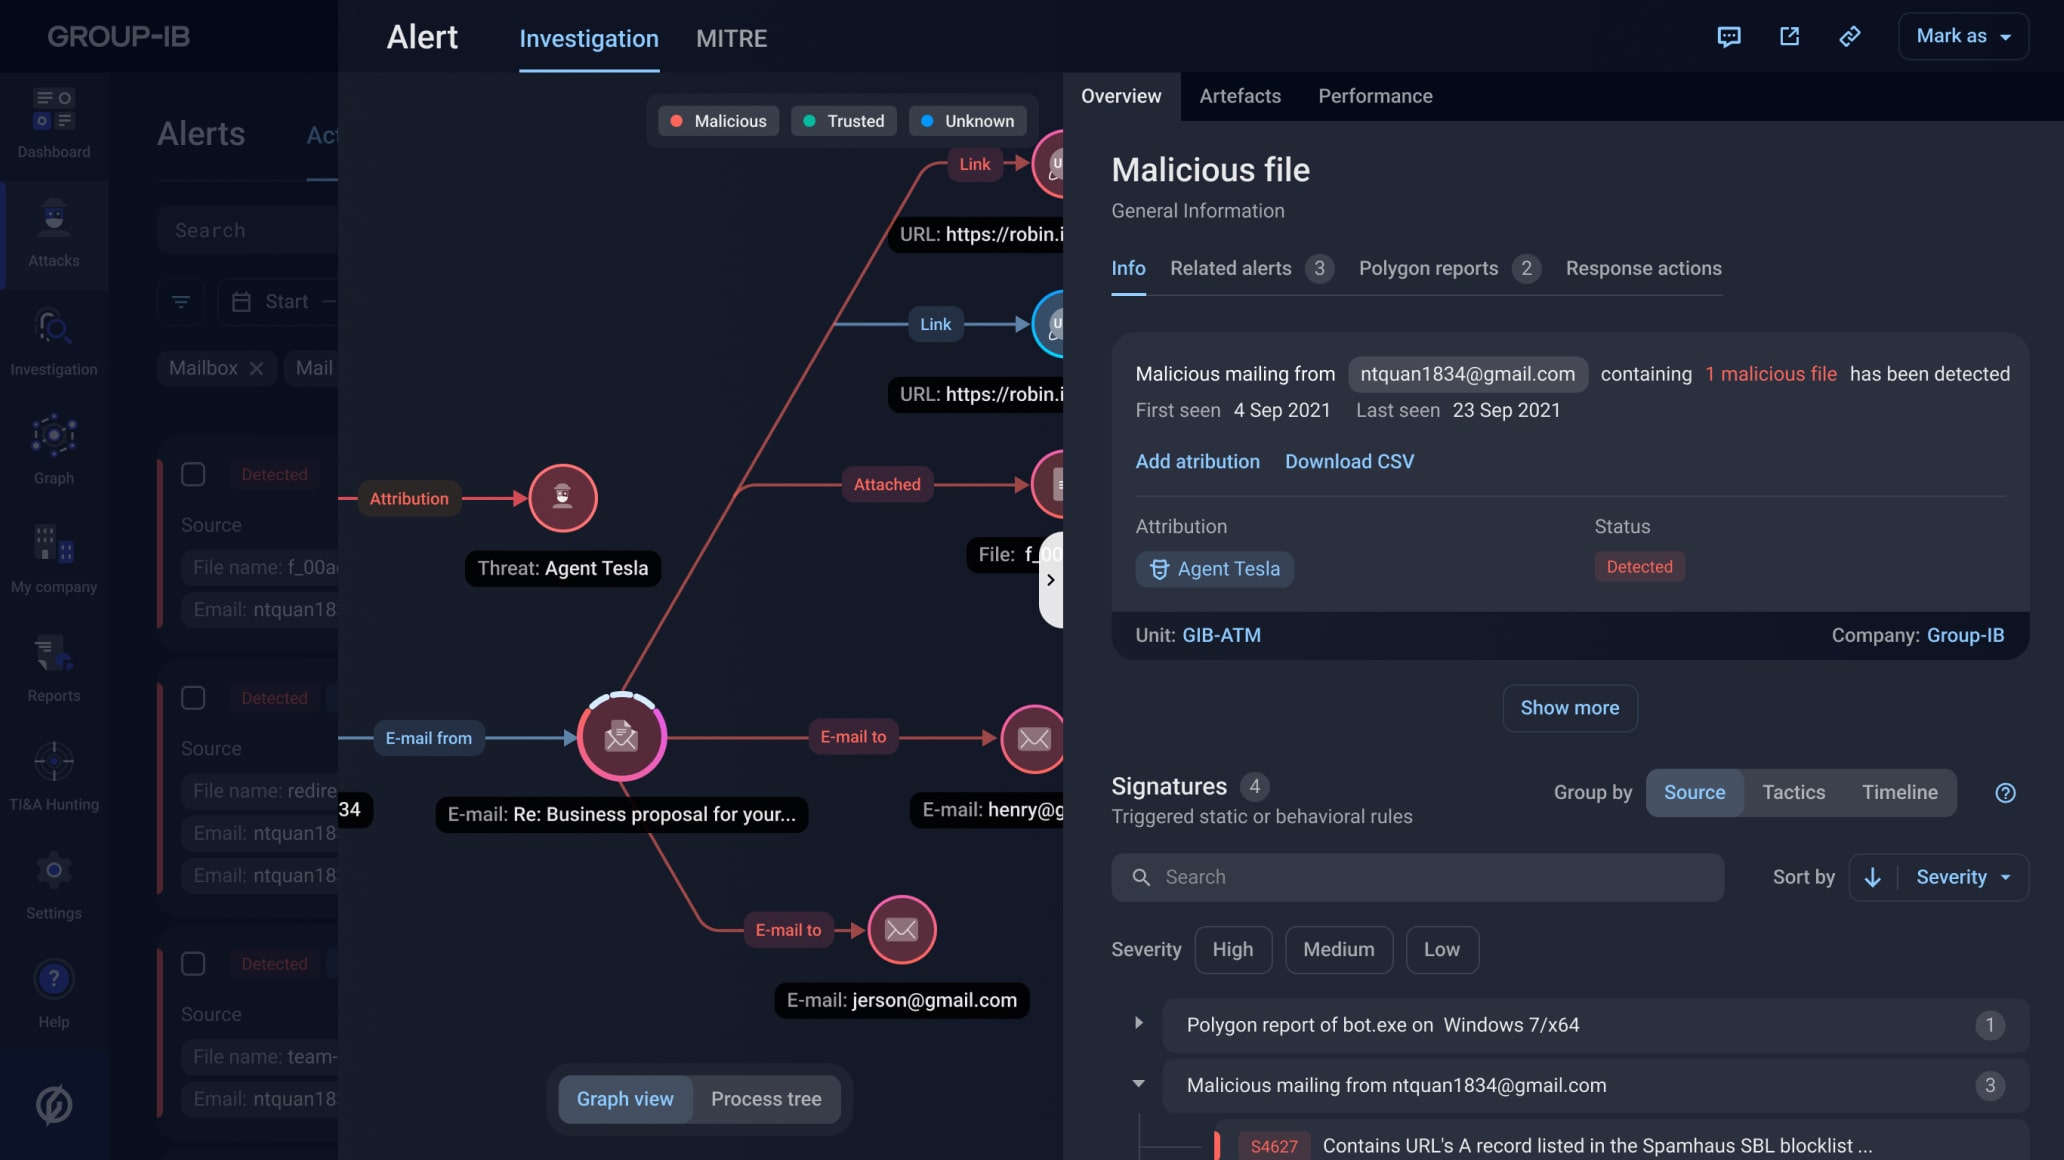Screen dimensions: 2064x1160
Task: Collapse side panel with arrow handle
Action: pyautogui.click(x=1050, y=580)
